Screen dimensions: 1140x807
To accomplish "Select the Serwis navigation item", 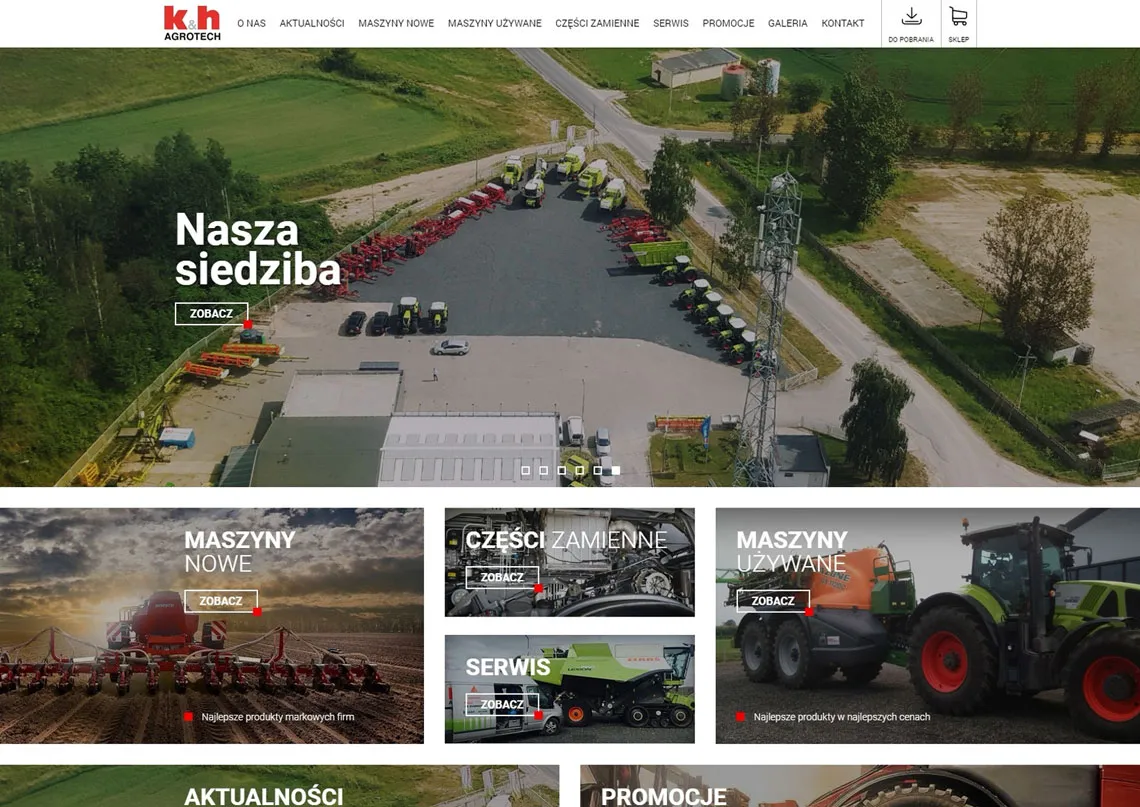I will [x=671, y=23].
